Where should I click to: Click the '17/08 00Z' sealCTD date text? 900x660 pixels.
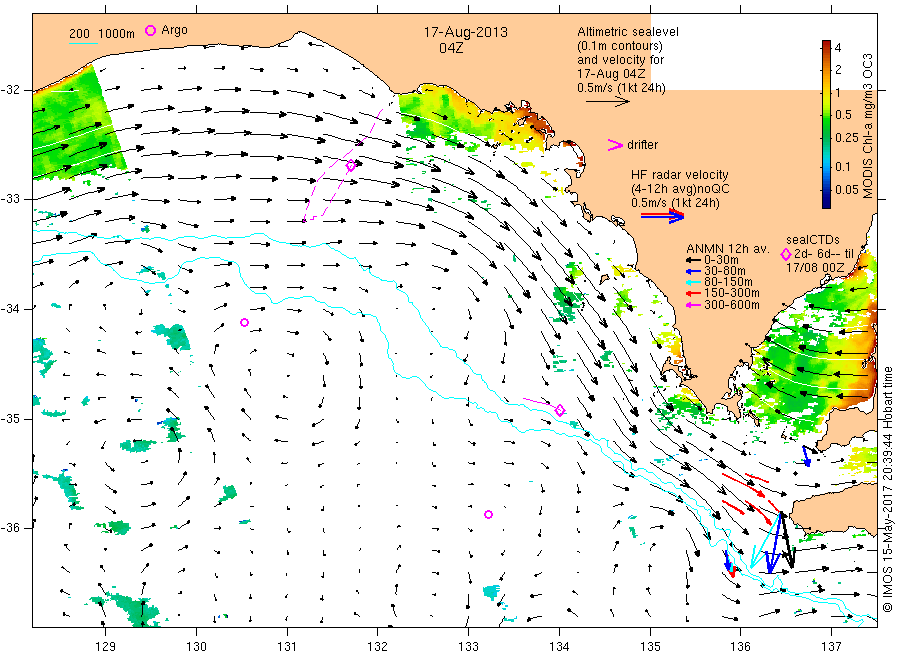pyautogui.click(x=814, y=268)
